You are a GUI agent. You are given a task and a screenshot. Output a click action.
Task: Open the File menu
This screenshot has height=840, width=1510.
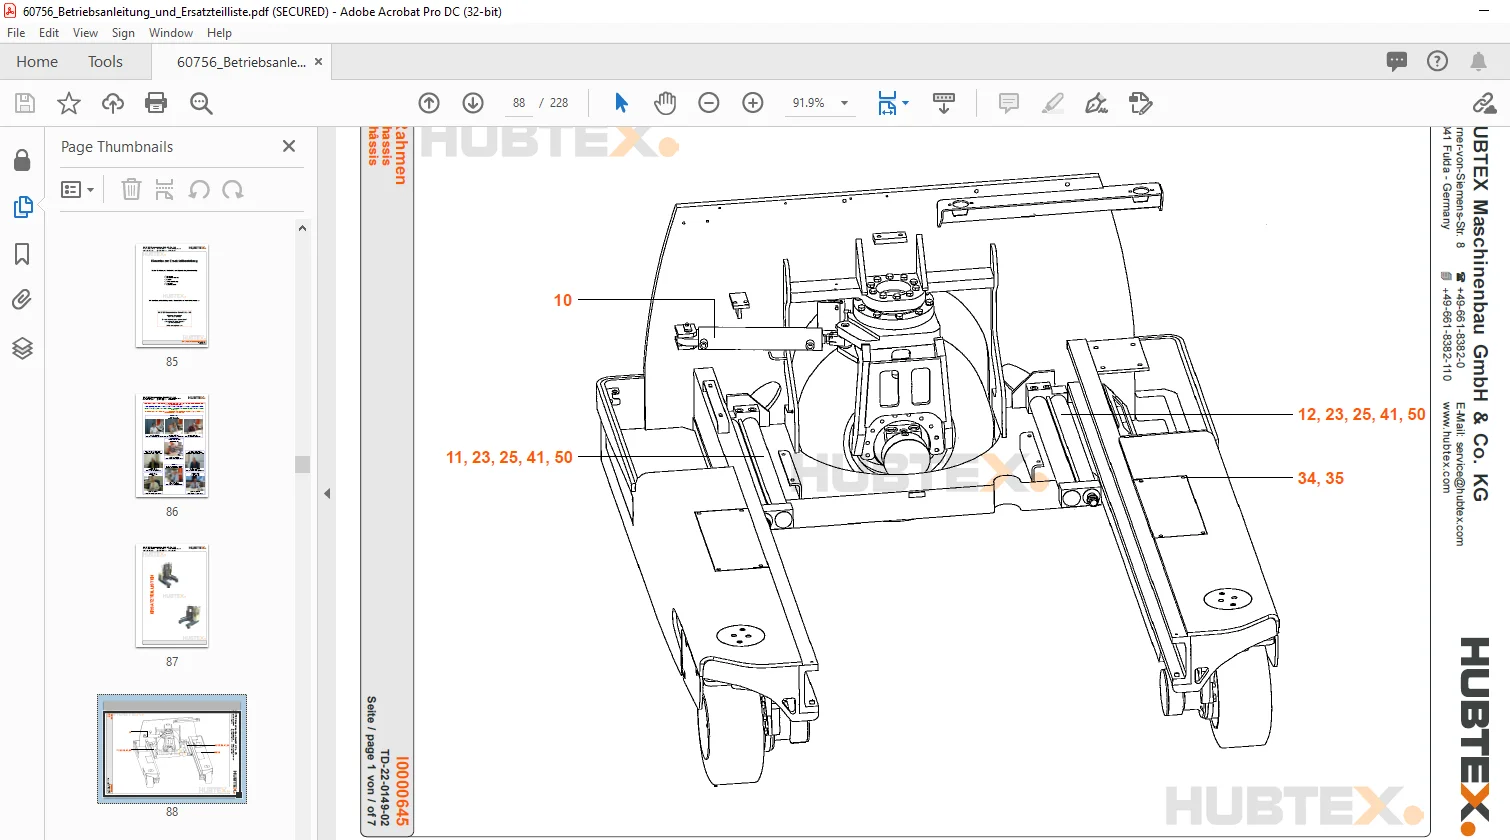point(16,33)
